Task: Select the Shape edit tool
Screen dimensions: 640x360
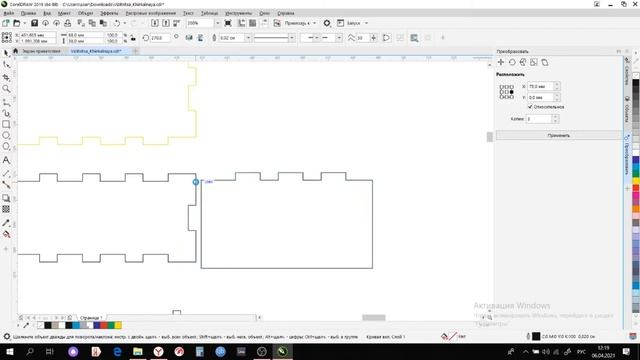Action: 6,65
